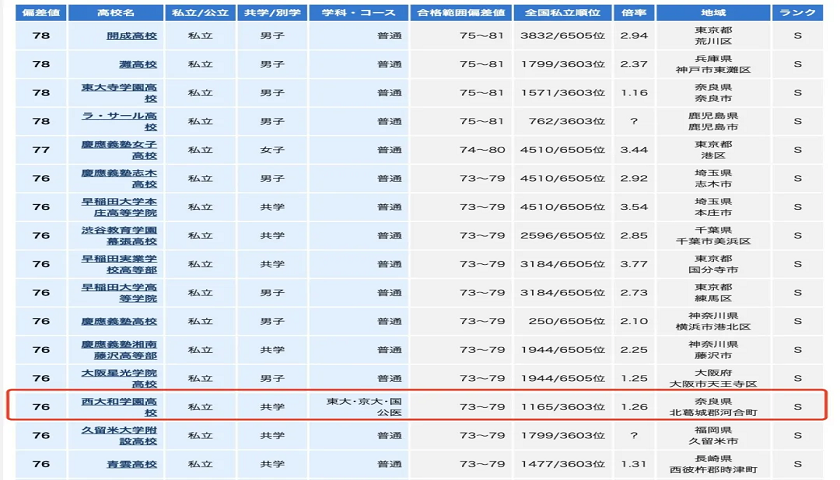Select the ラ・サール高校 link

click(x=118, y=121)
